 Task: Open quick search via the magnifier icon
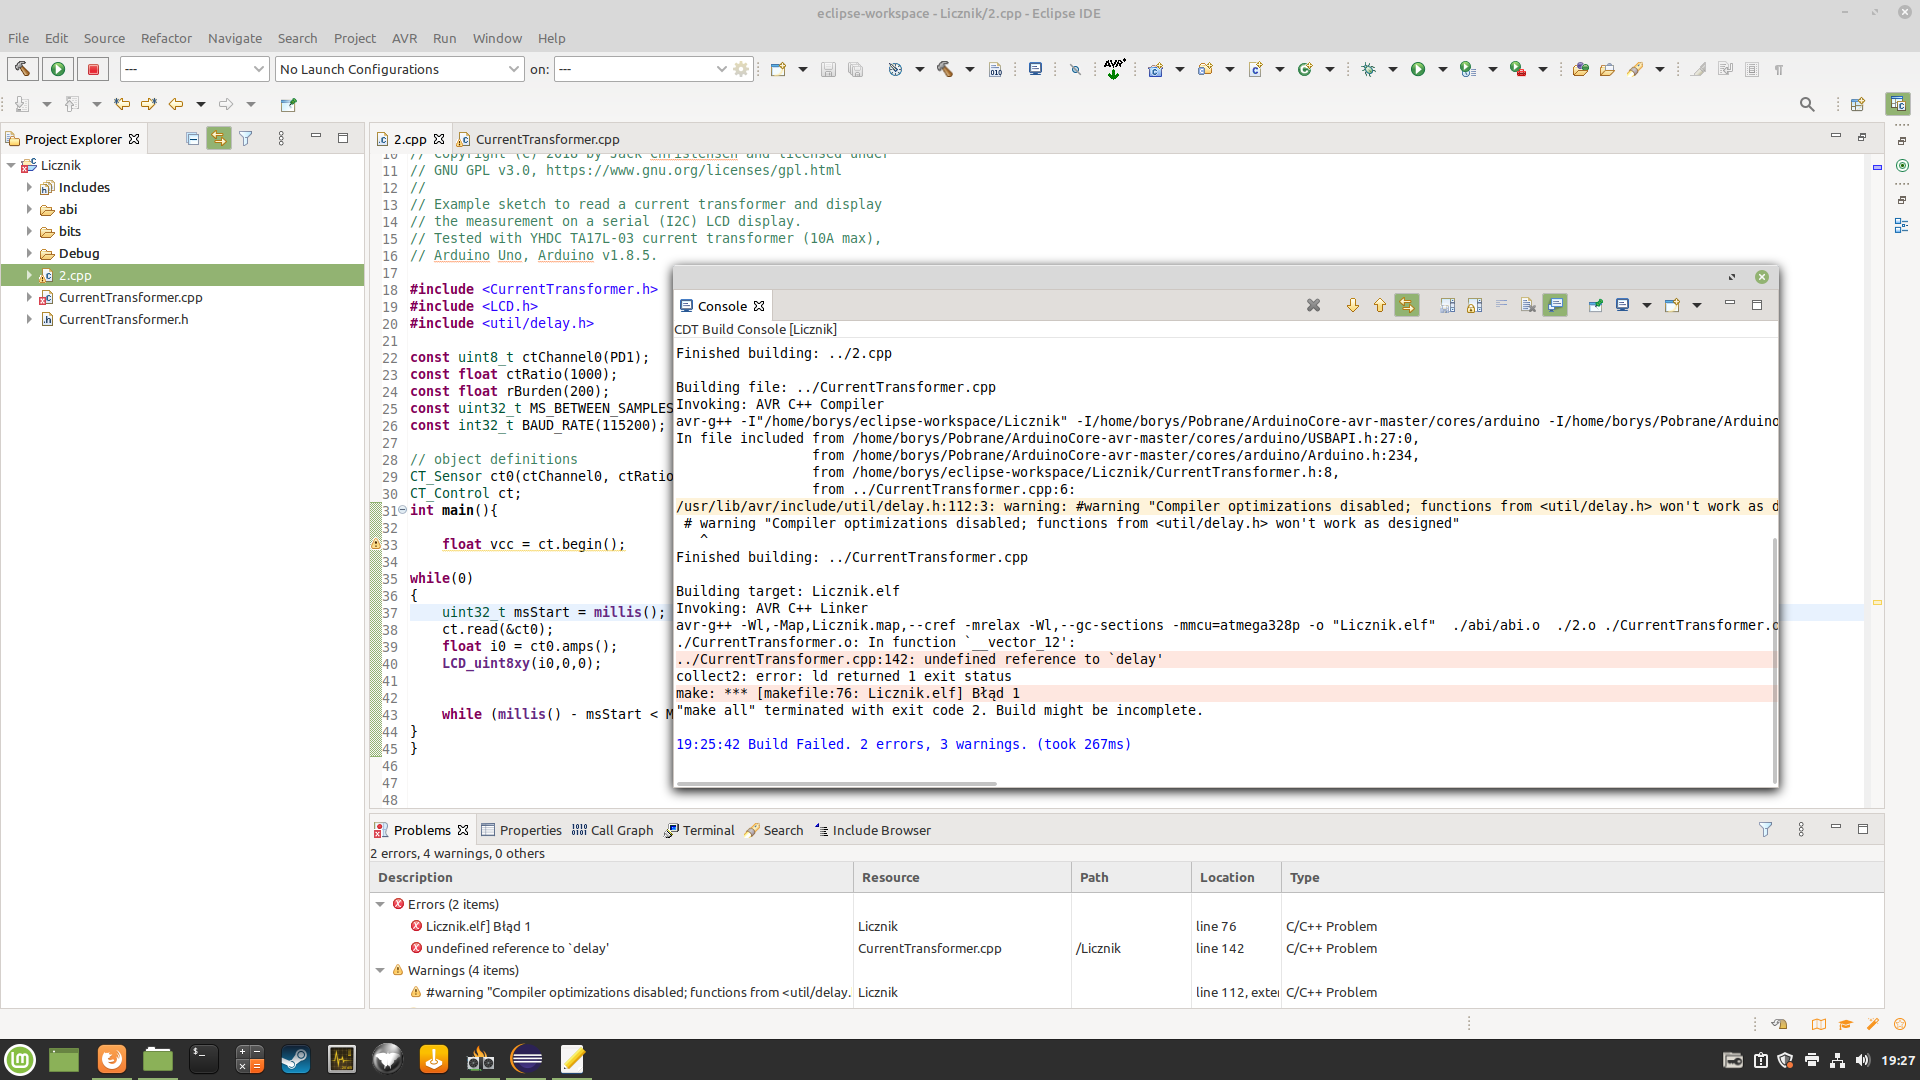1807,104
